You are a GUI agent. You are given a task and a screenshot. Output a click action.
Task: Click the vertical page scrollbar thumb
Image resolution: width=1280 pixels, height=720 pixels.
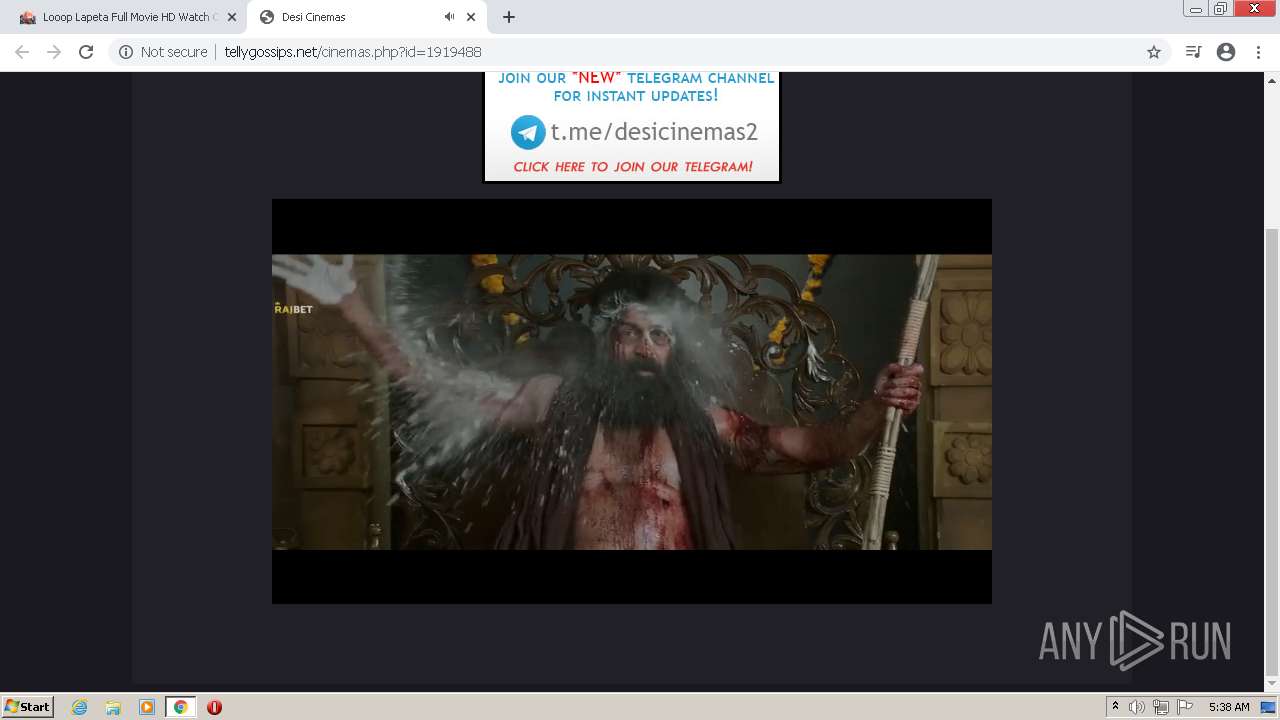tap(1271, 452)
